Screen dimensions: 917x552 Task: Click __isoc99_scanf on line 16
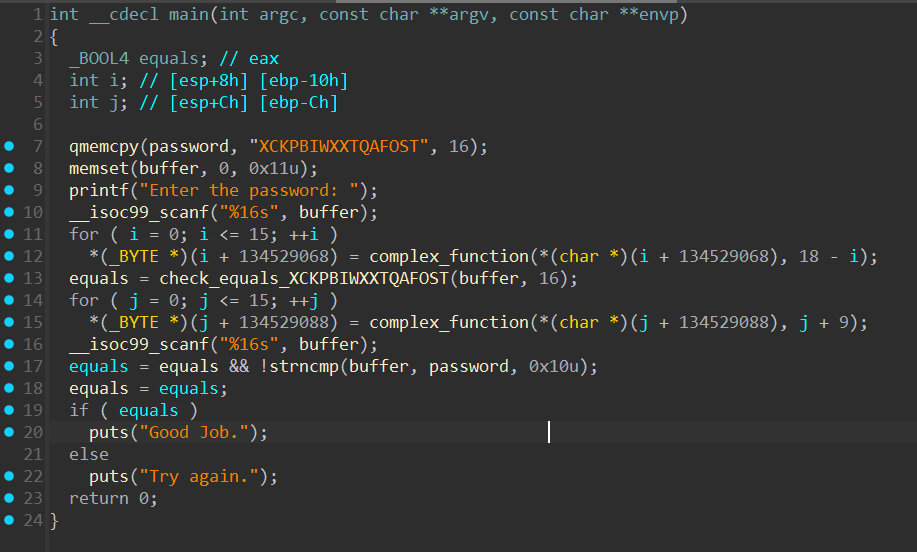pyautogui.click(x=139, y=344)
